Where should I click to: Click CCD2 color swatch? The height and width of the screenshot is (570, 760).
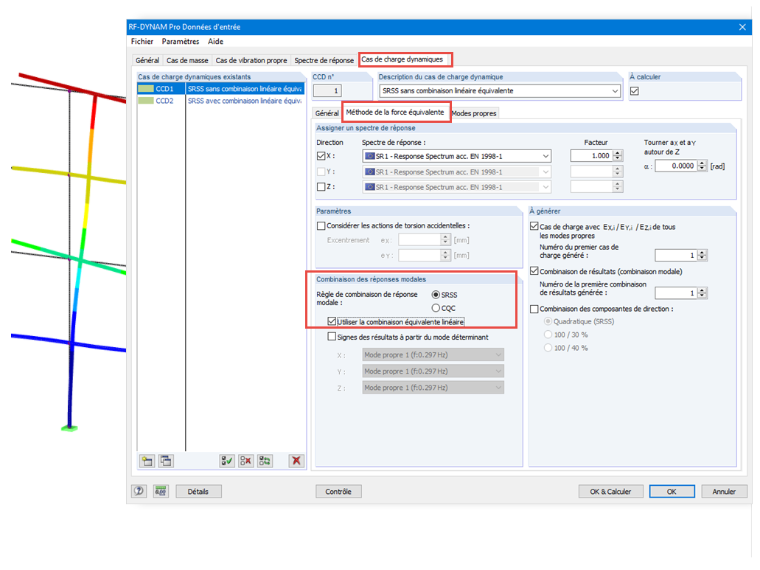point(146,101)
